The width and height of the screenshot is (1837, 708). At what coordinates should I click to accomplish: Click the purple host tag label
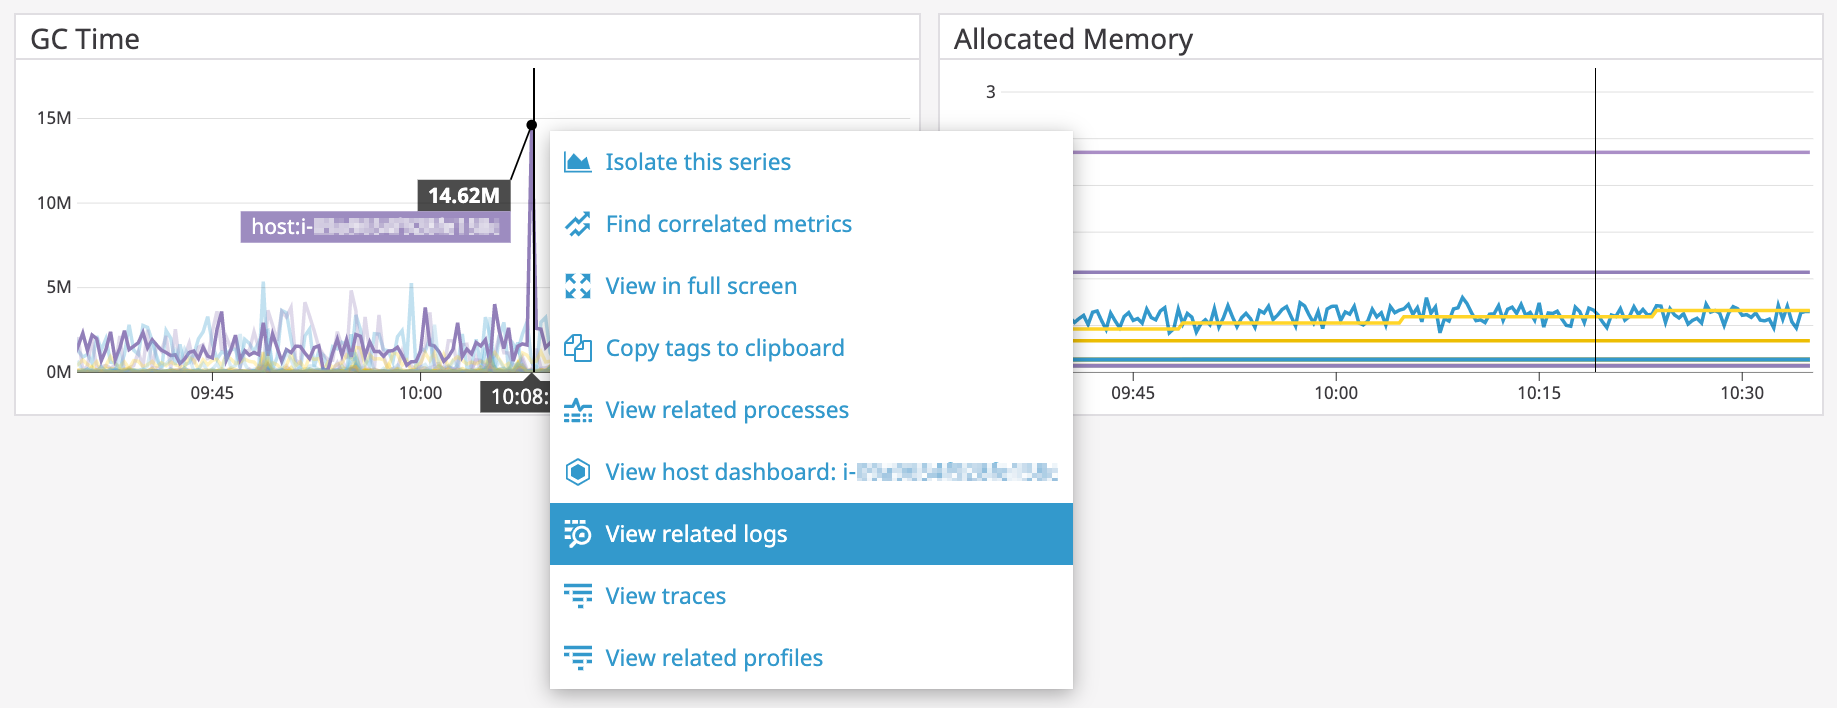click(x=375, y=226)
